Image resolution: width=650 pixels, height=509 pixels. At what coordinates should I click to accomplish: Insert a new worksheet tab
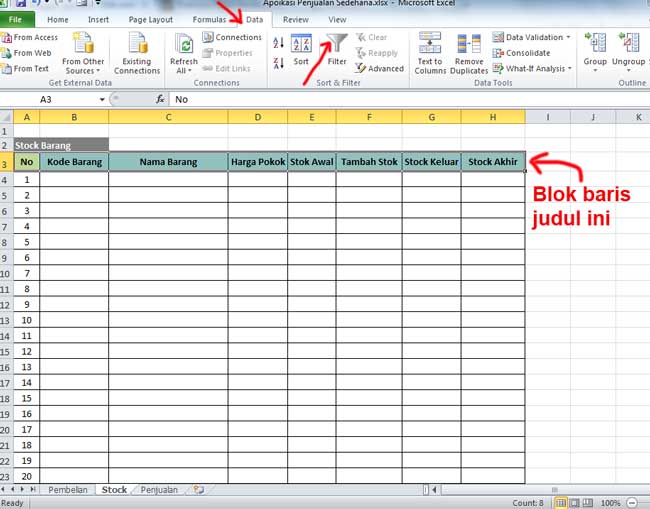[x=199, y=490]
